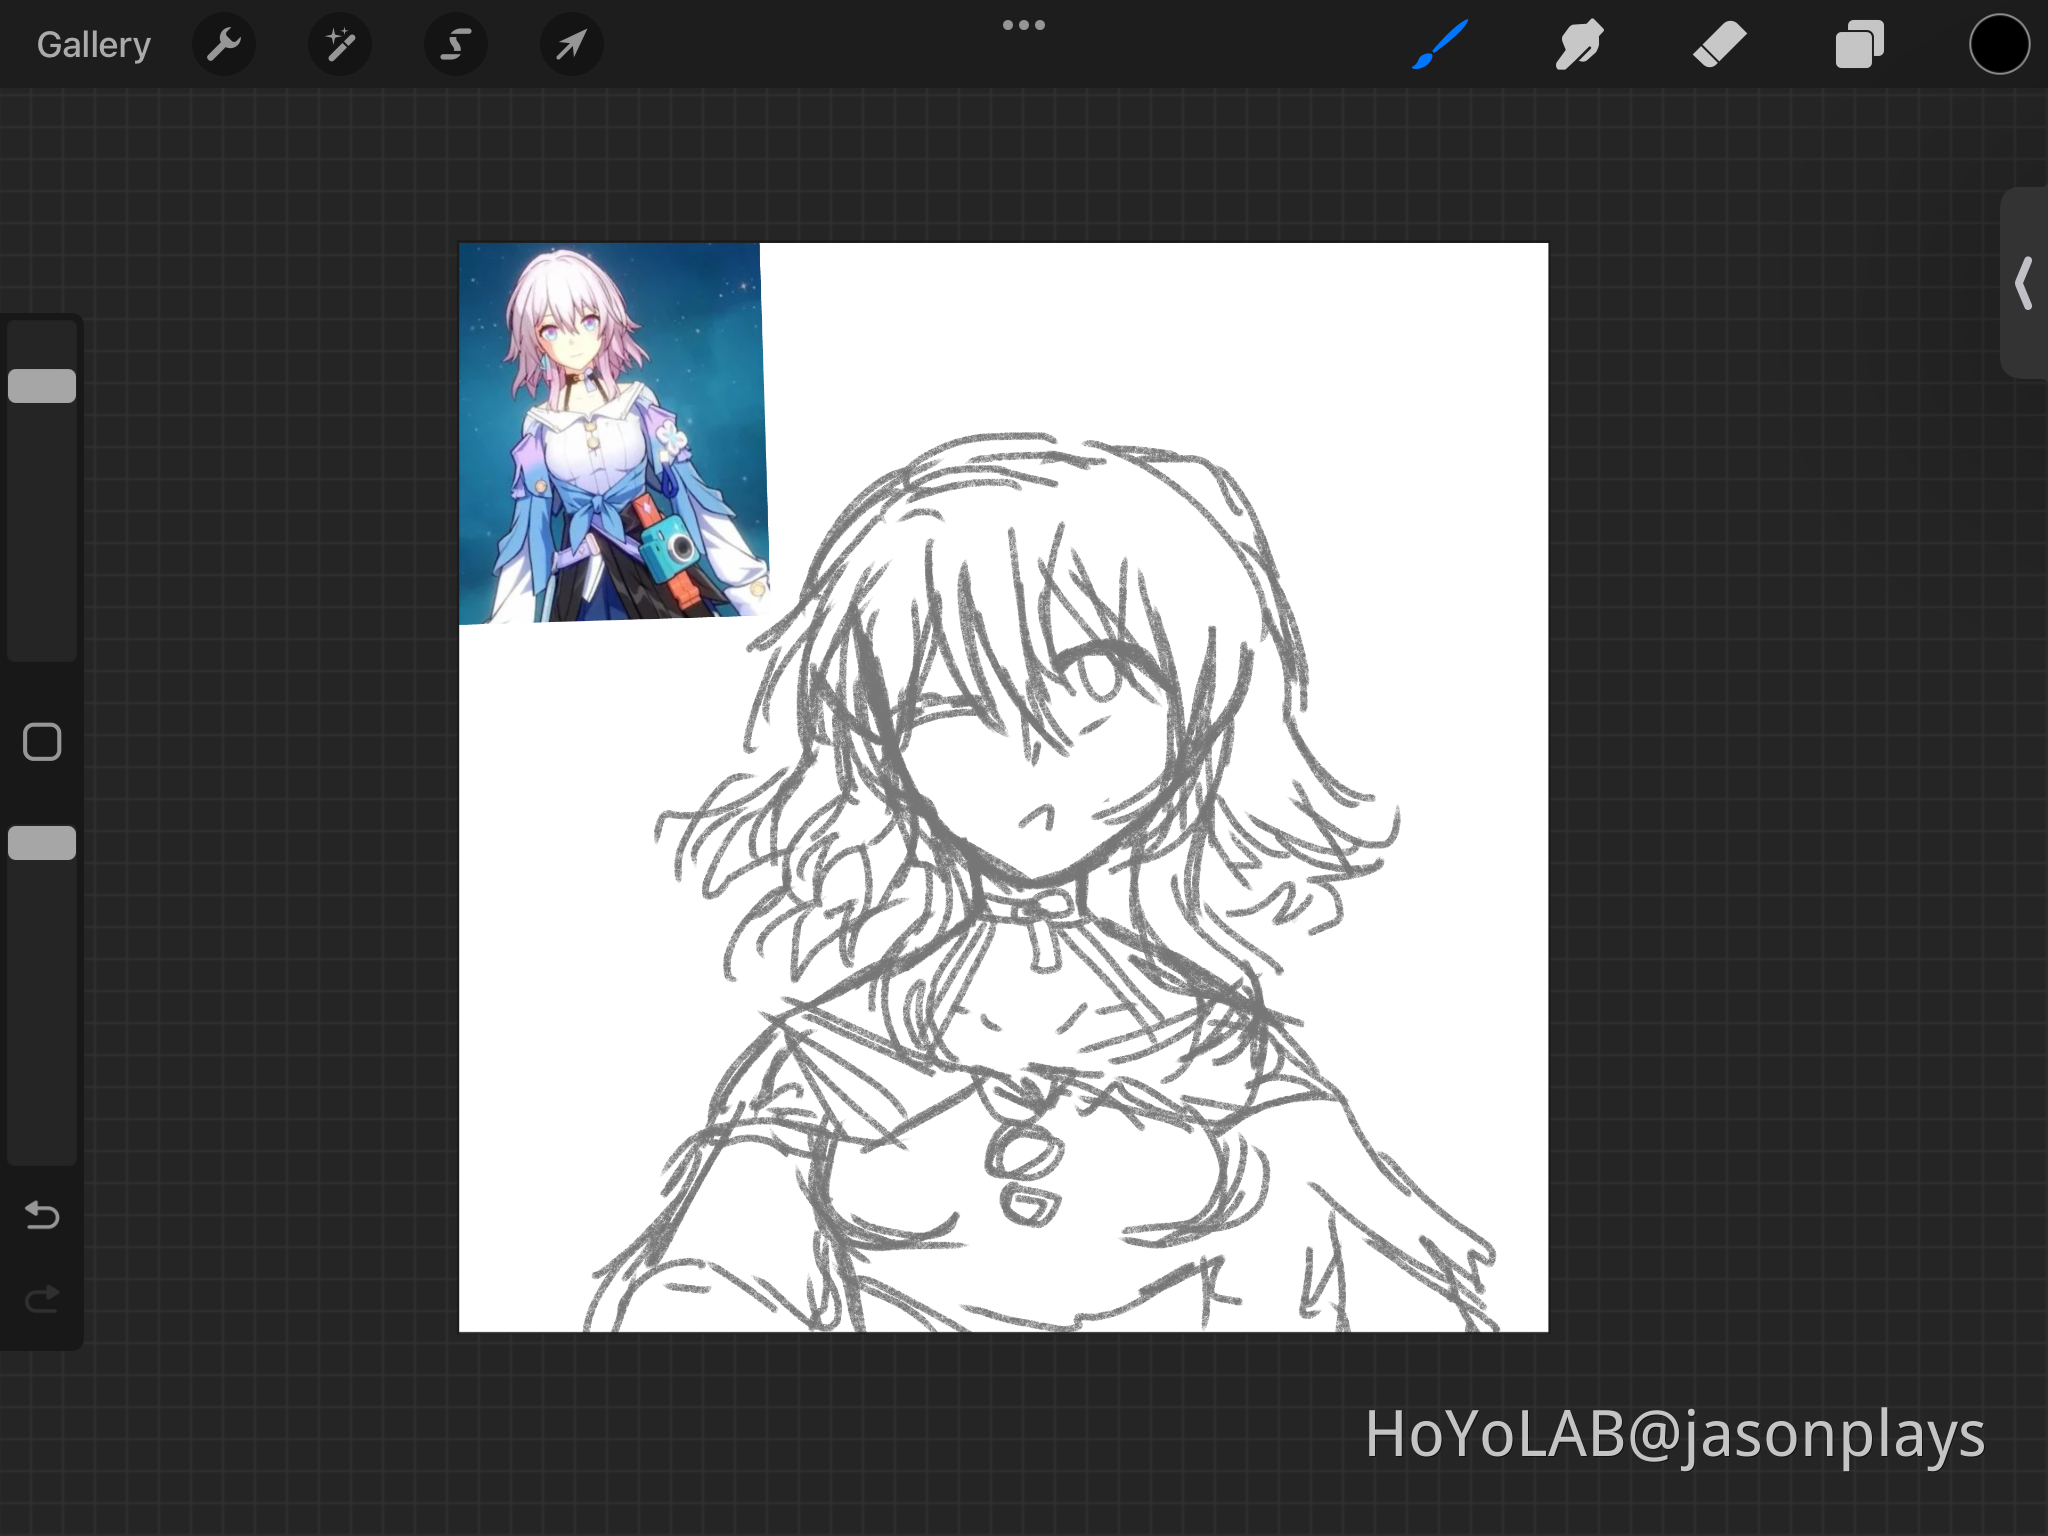Open the Modify button on the sidebar
The height and width of the screenshot is (1536, 2048).
tap(41, 742)
